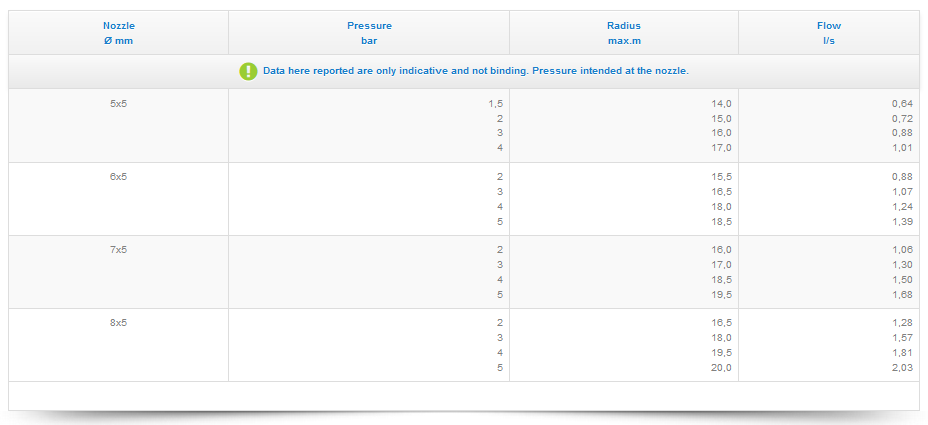
Task: Select the Radius max.m column header
Action: click(623, 33)
